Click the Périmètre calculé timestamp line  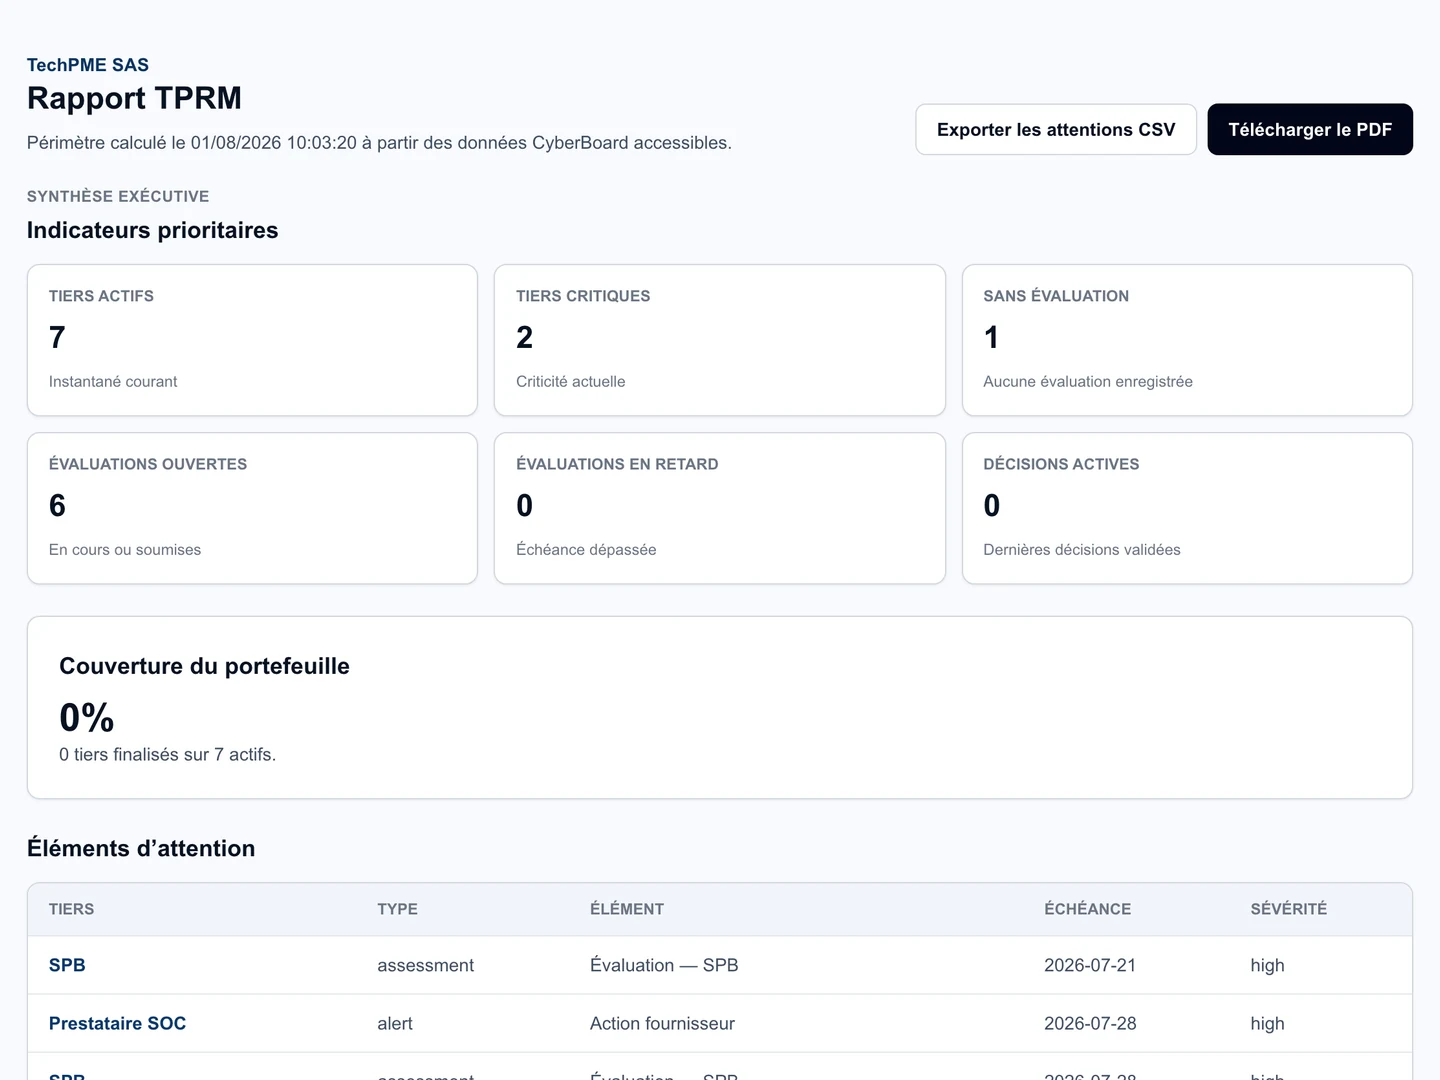click(379, 143)
